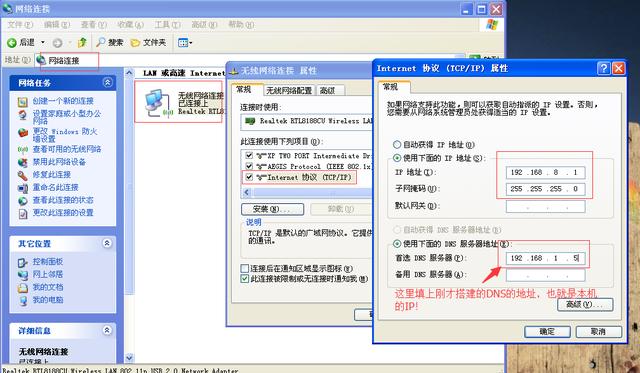Click the 安装 button

272,209
